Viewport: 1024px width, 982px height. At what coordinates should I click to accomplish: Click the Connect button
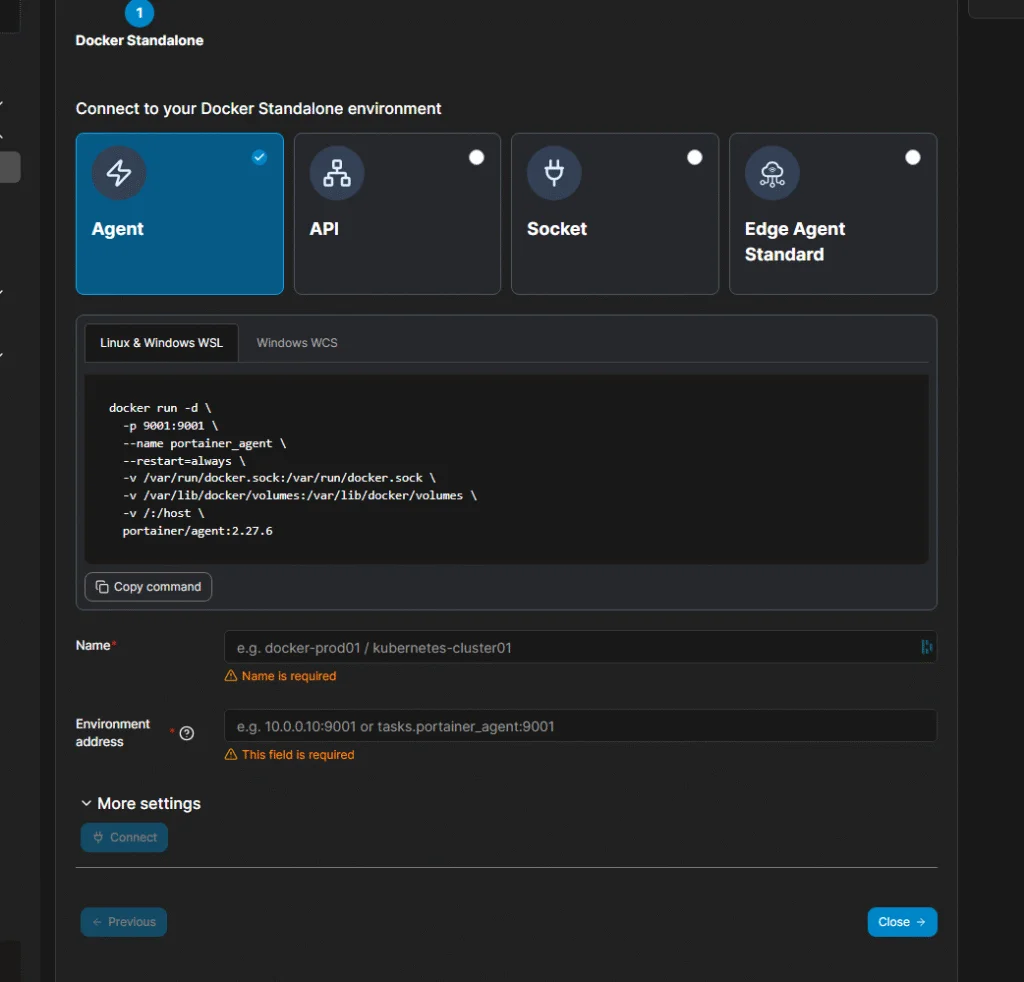[124, 838]
